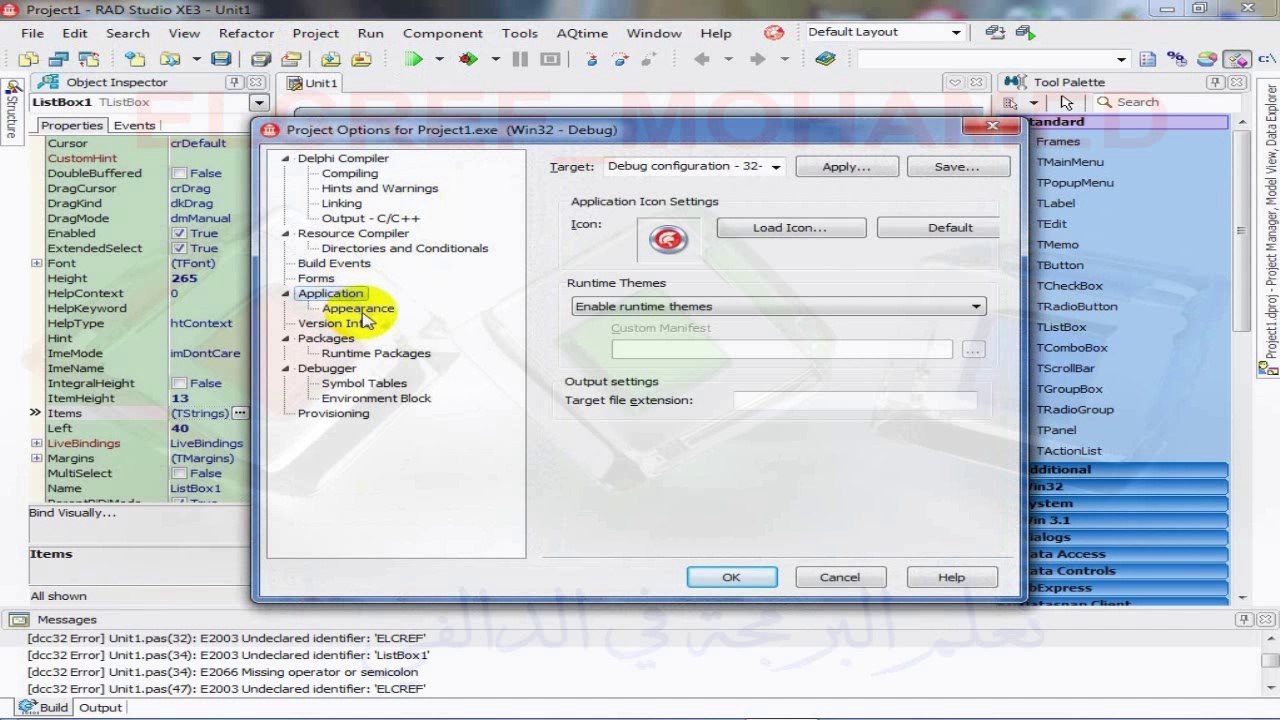Click the red swirl icon beside Help menu

(x=774, y=32)
